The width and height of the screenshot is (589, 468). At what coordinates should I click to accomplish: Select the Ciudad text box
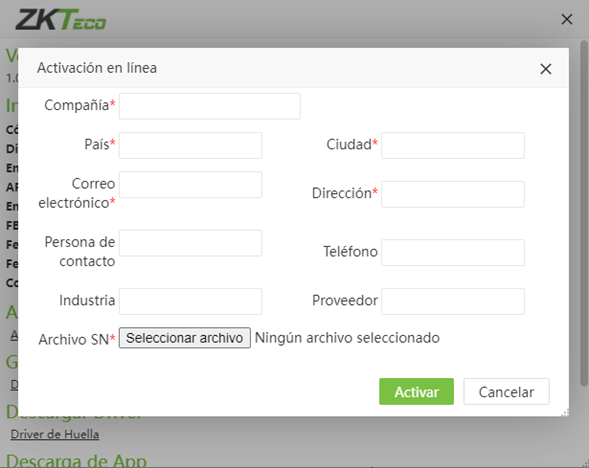click(x=453, y=145)
